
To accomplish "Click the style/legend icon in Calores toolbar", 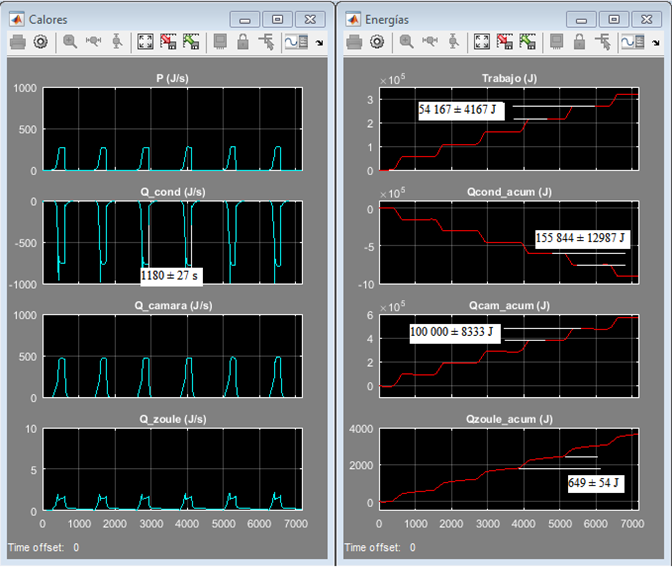I will (296, 42).
